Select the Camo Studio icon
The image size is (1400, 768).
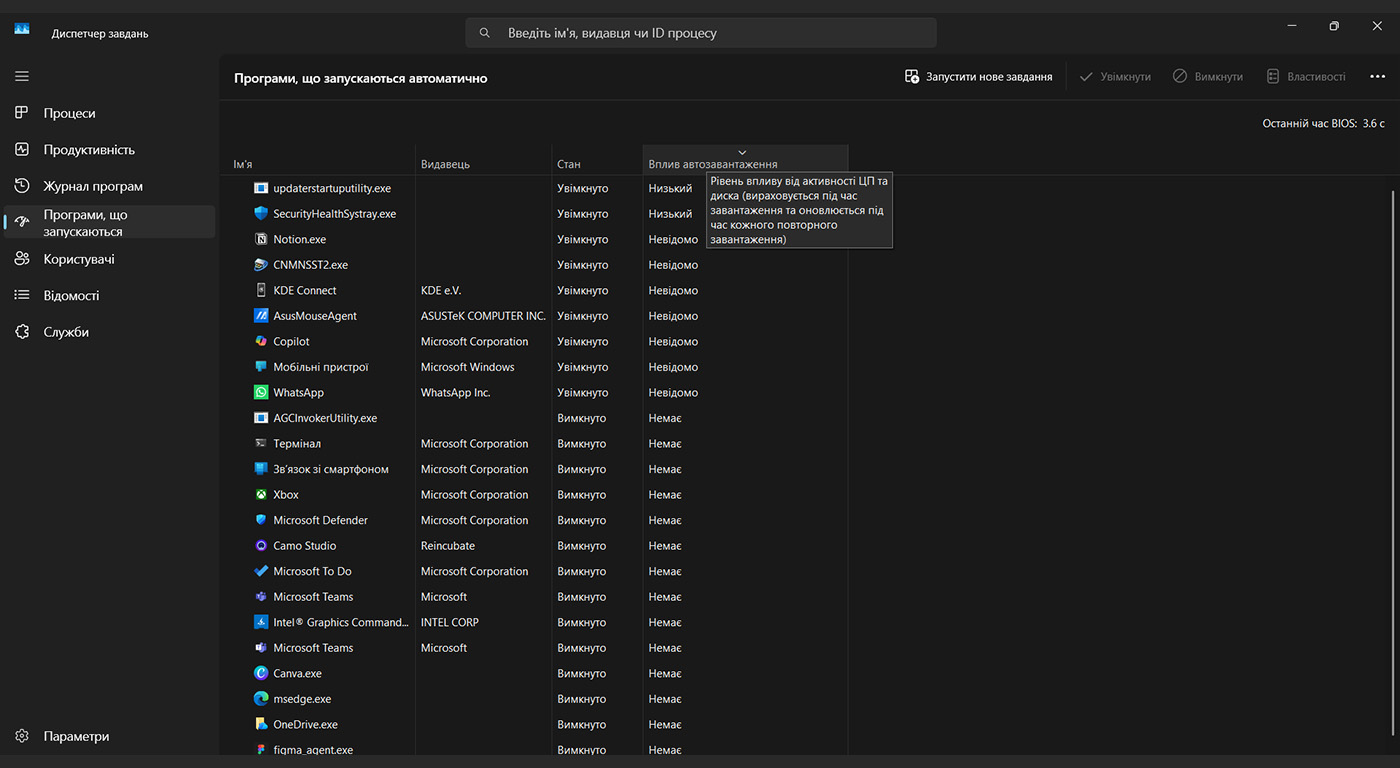[261, 546]
